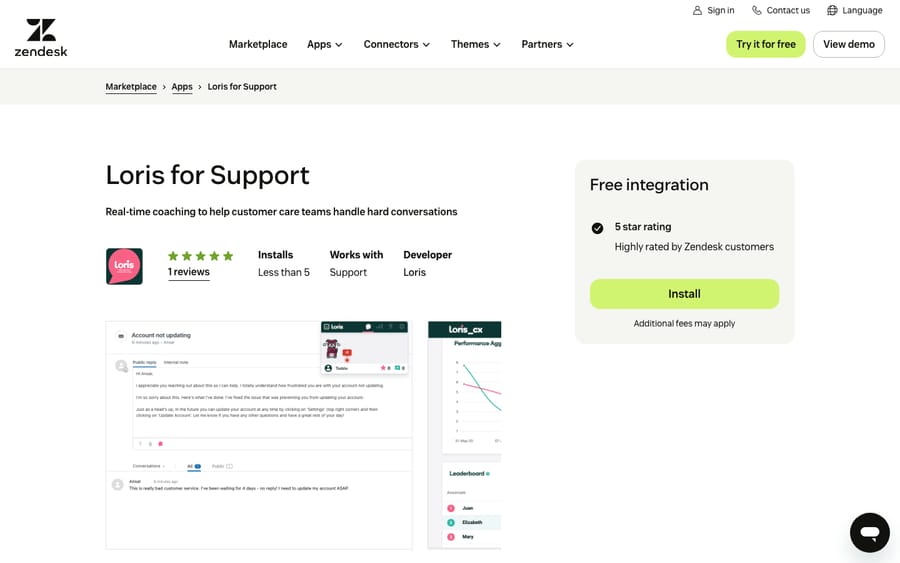Click the 'Less than 5' installs value
The image size is (900, 563).
pyautogui.click(x=284, y=273)
